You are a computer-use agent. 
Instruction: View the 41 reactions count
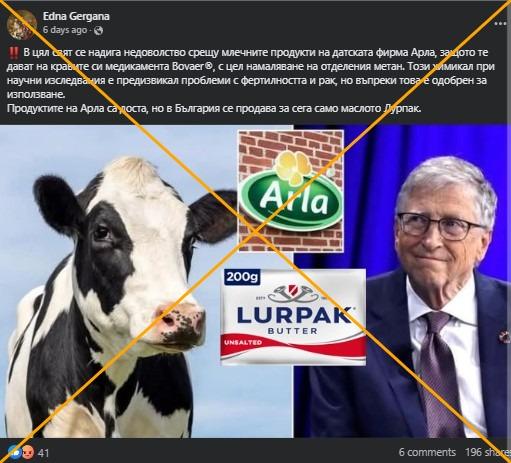(x=43, y=453)
